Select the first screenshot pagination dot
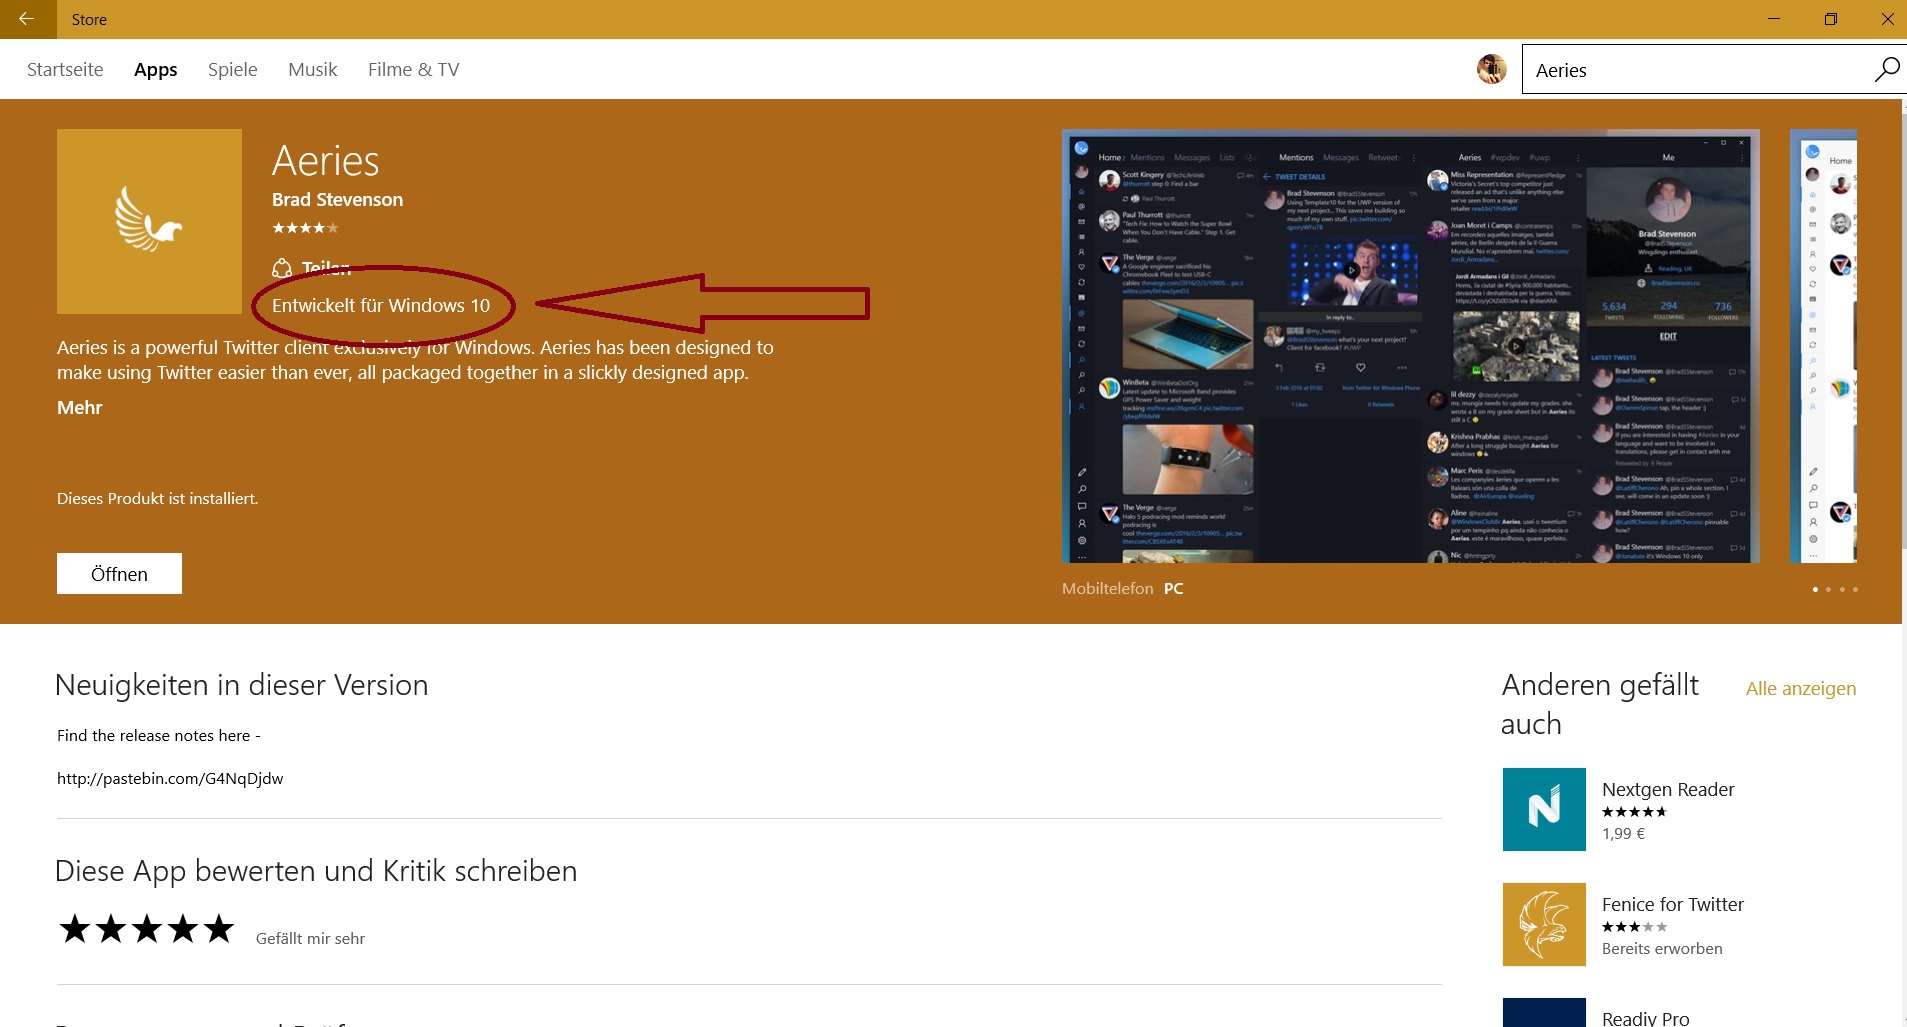Screen dimensions: 1907x1027 click(1815, 589)
